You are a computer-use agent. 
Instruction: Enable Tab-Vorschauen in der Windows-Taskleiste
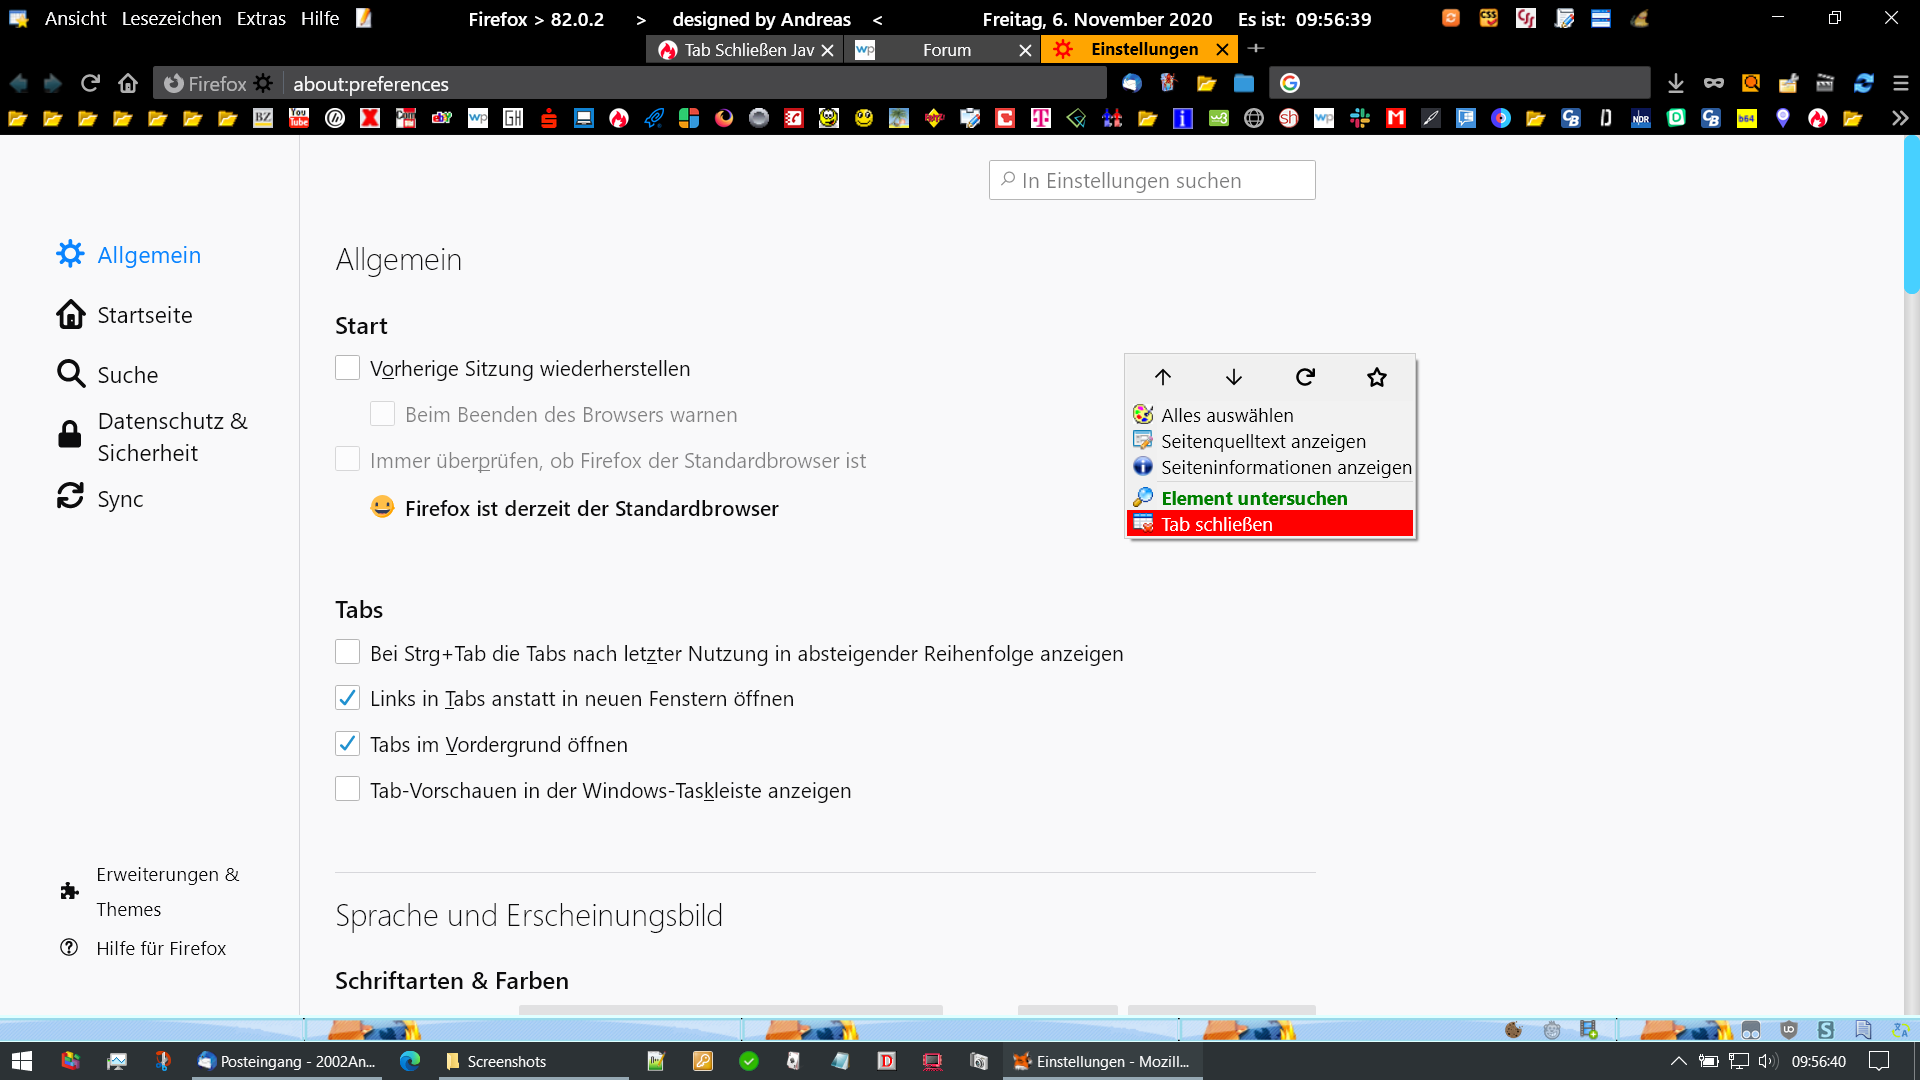pyautogui.click(x=347, y=790)
